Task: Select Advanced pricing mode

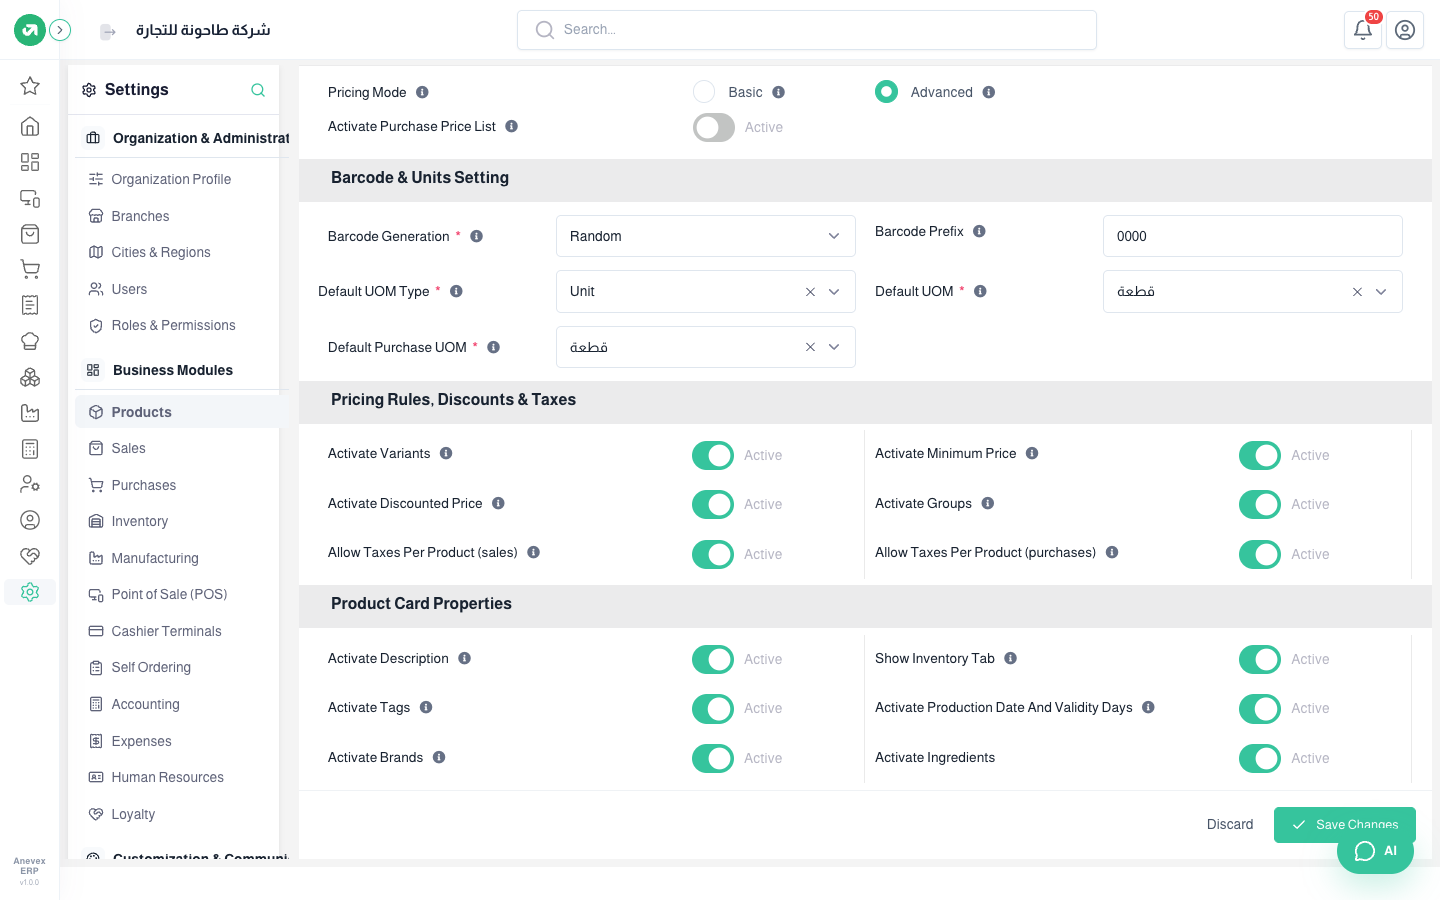Action: pyautogui.click(x=886, y=92)
